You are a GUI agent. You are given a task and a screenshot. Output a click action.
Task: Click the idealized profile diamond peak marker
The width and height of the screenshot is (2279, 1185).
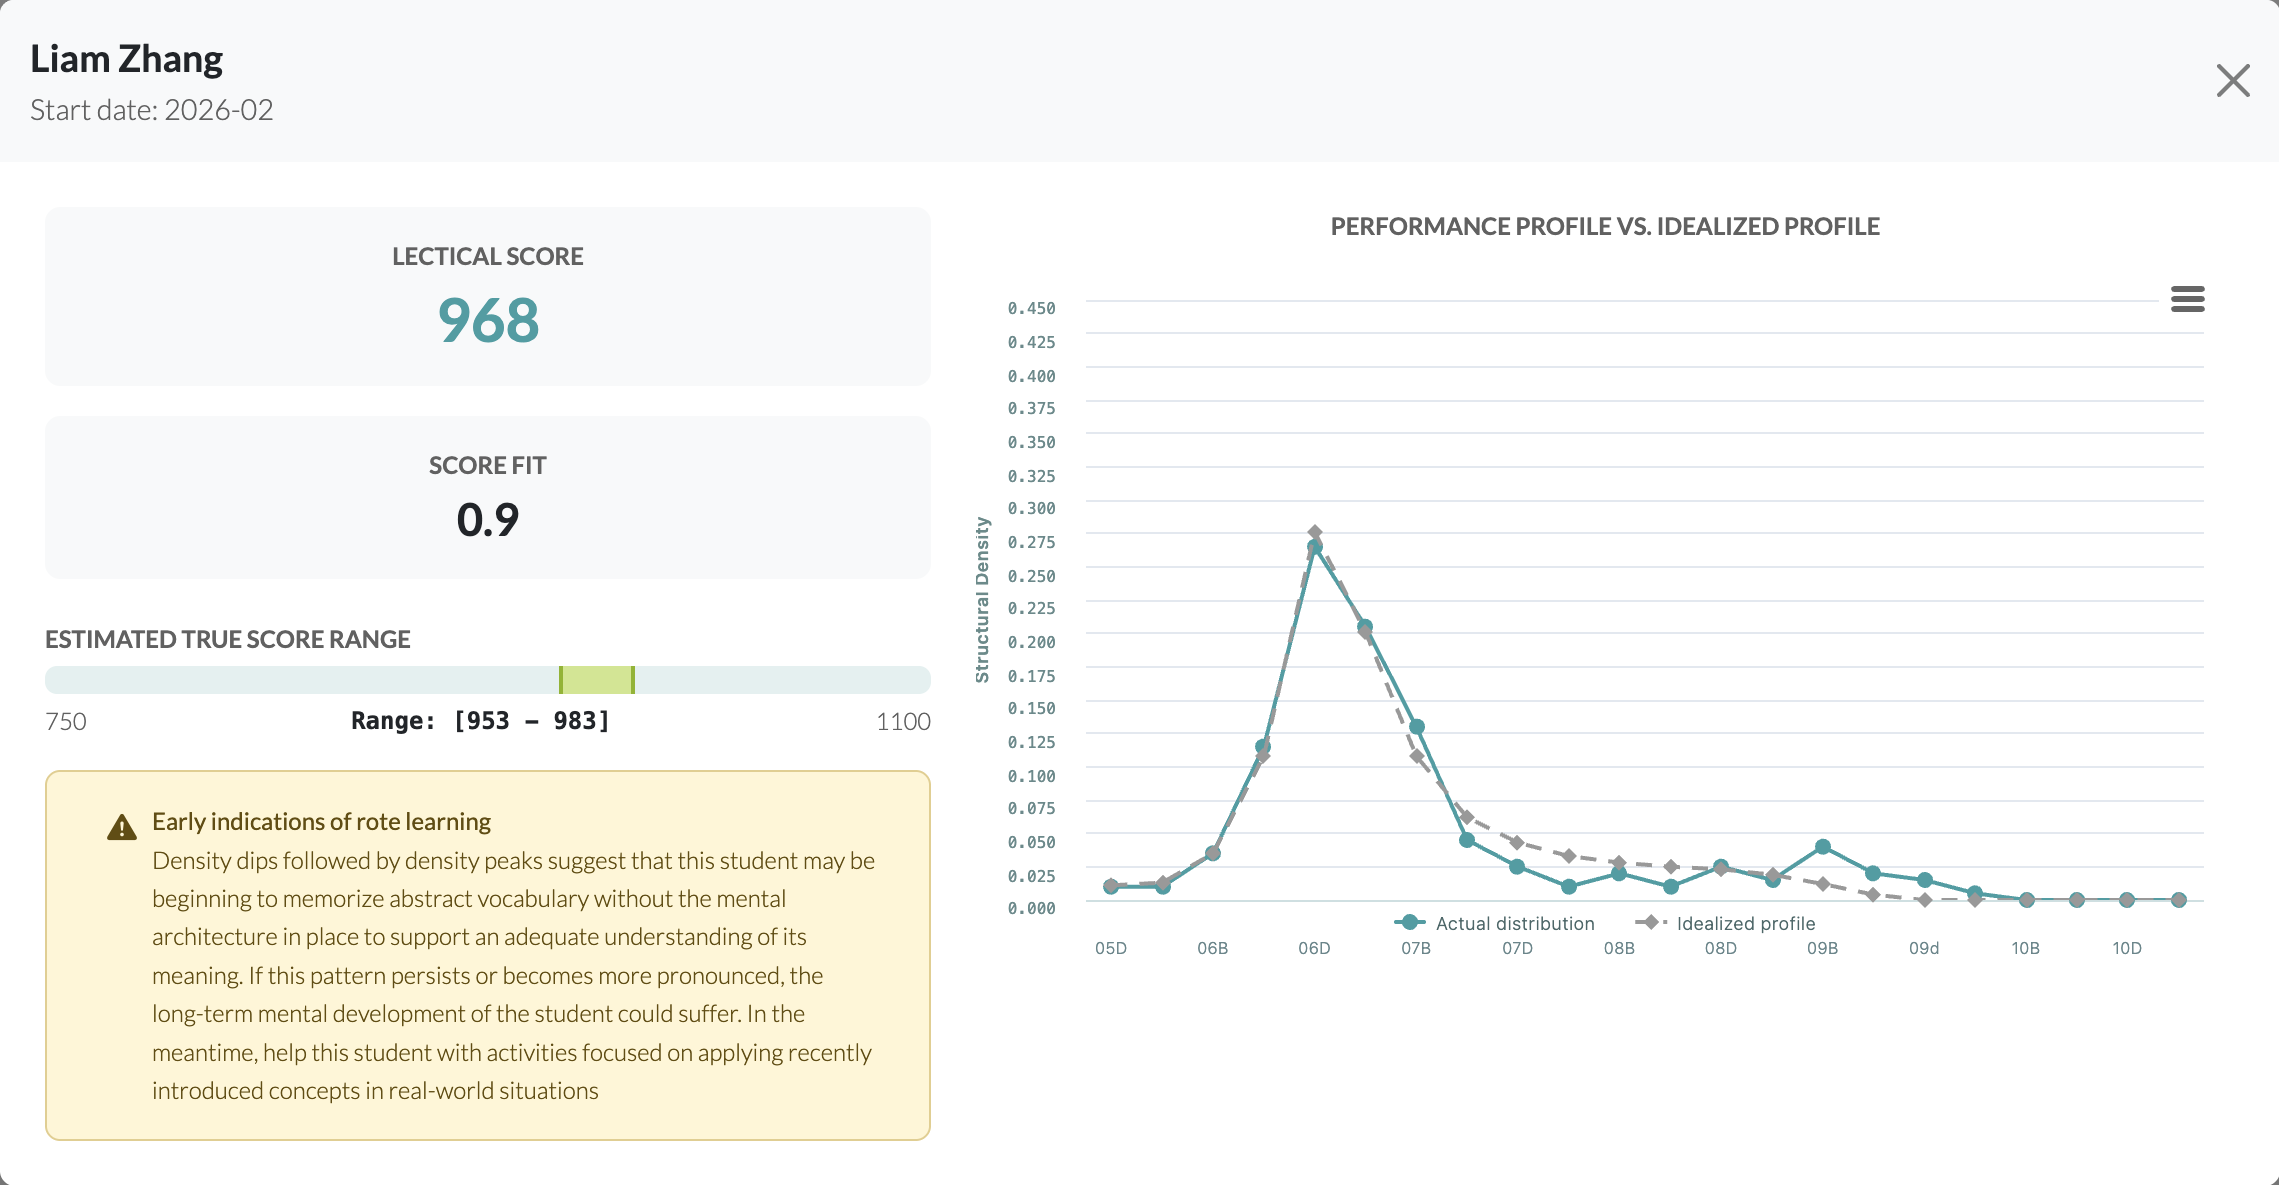coord(1315,533)
